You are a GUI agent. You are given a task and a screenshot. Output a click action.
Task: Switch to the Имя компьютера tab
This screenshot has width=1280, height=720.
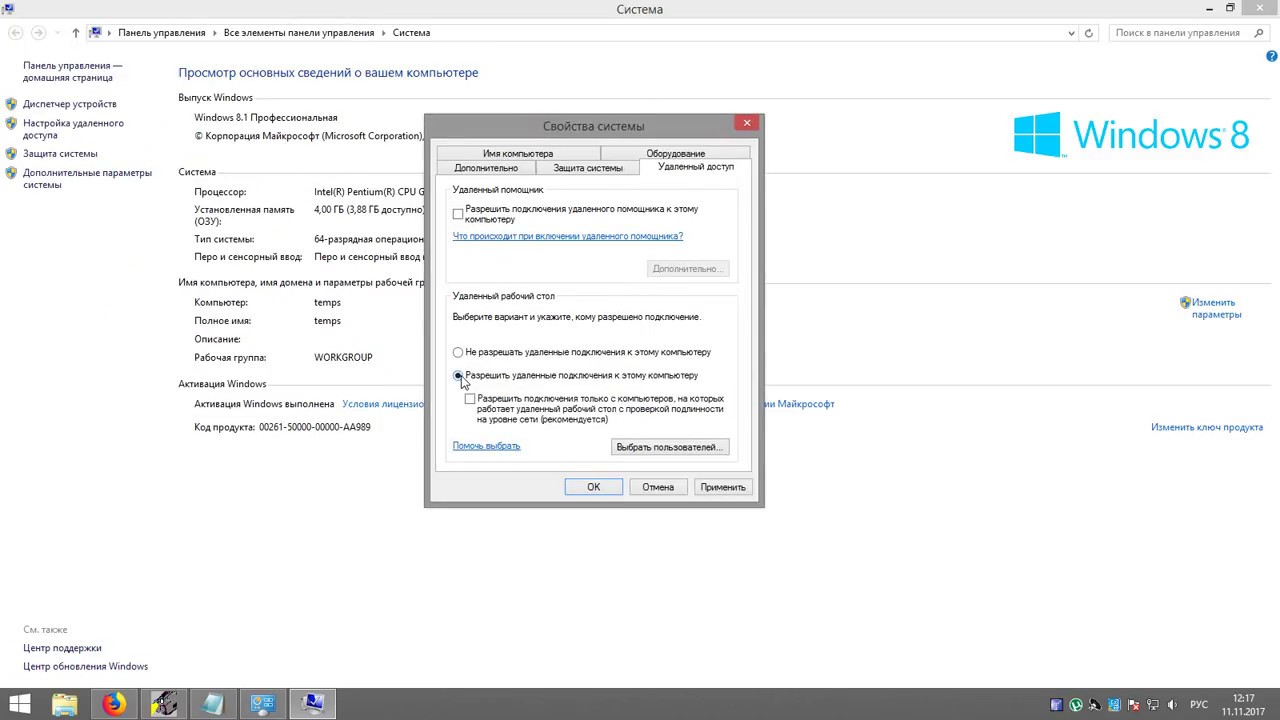[x=518, y=154]
